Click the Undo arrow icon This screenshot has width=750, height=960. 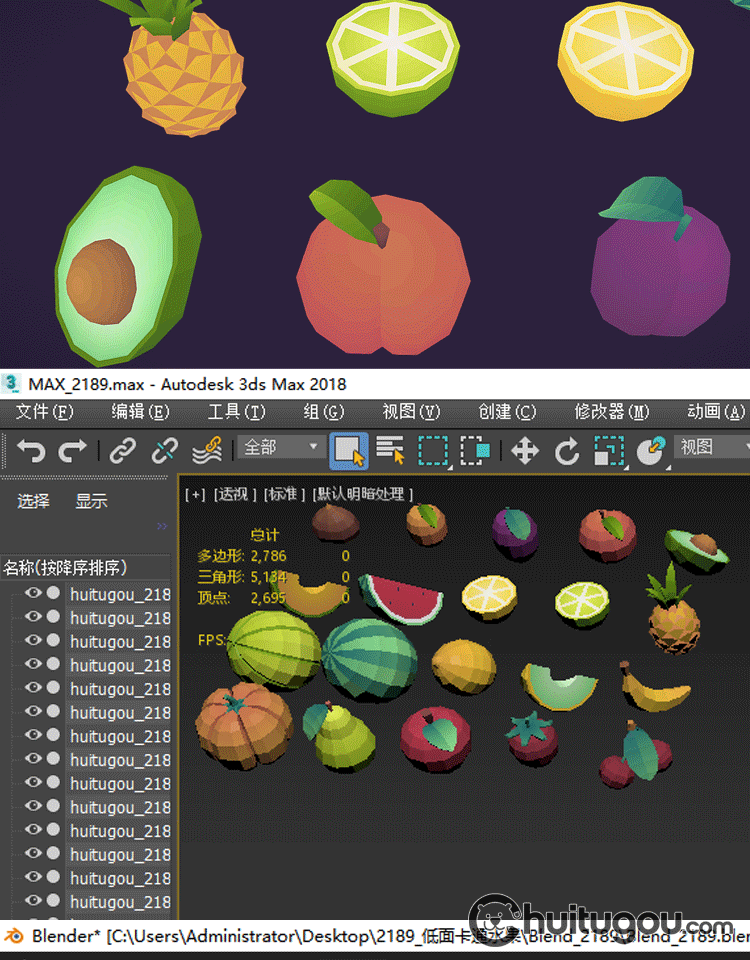coord(31,450)
